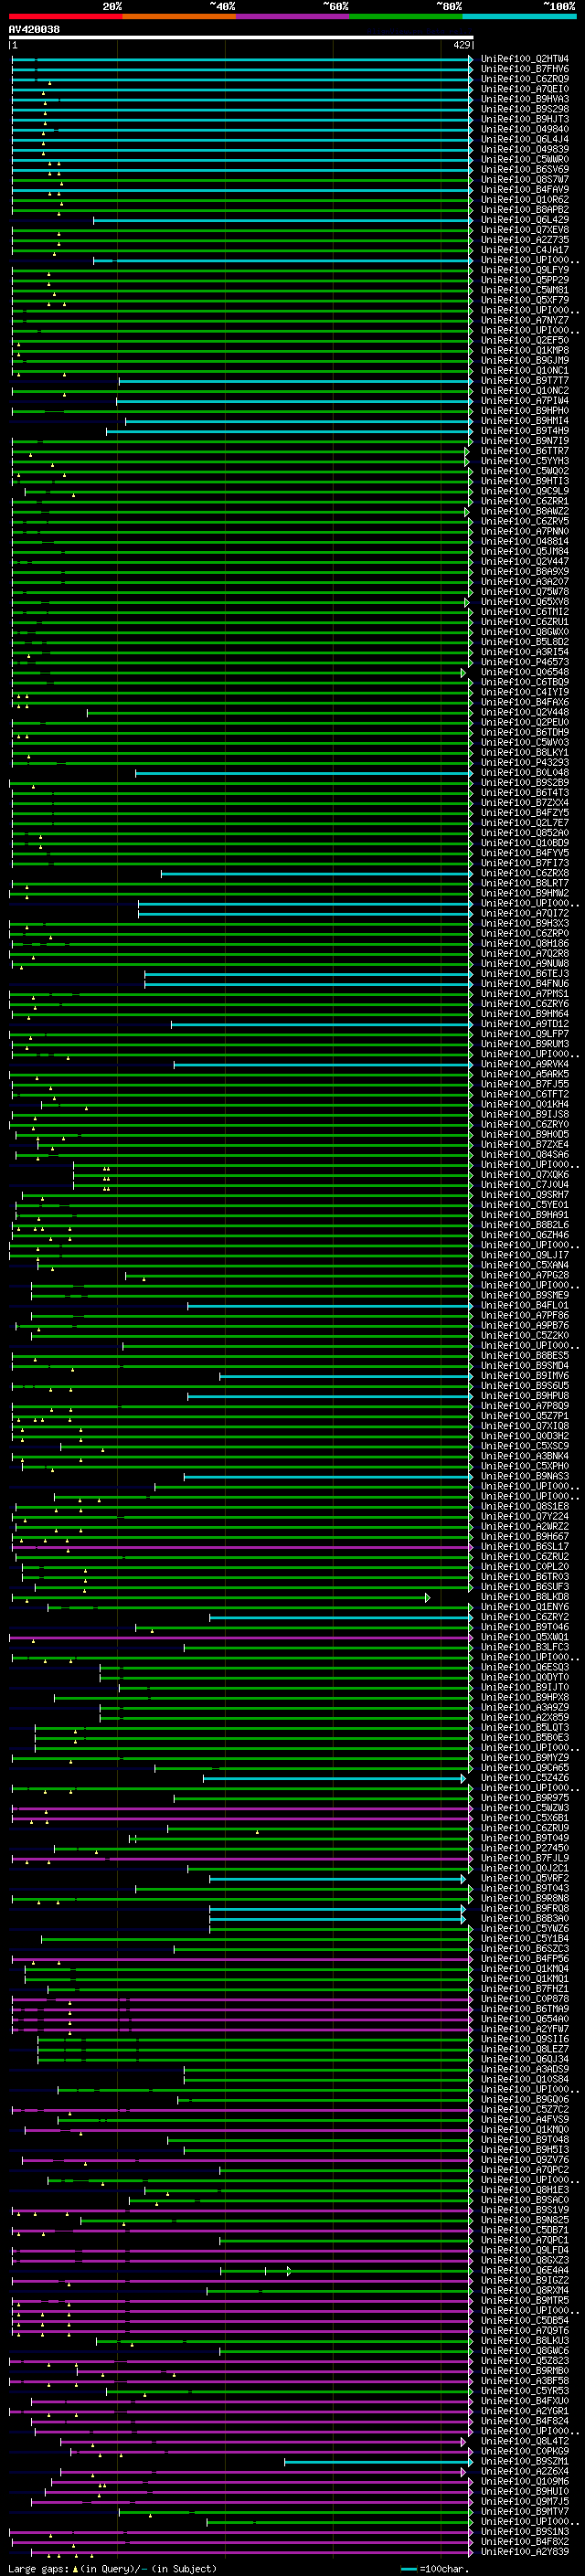Select entry UniRef100_A7NYZ7

(x=525, y=320)
